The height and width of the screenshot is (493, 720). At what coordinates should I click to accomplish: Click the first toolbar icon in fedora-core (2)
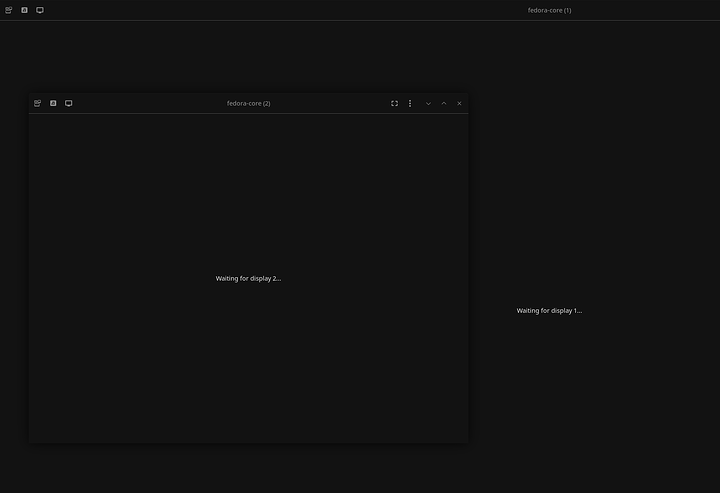(x=37, y=103)
